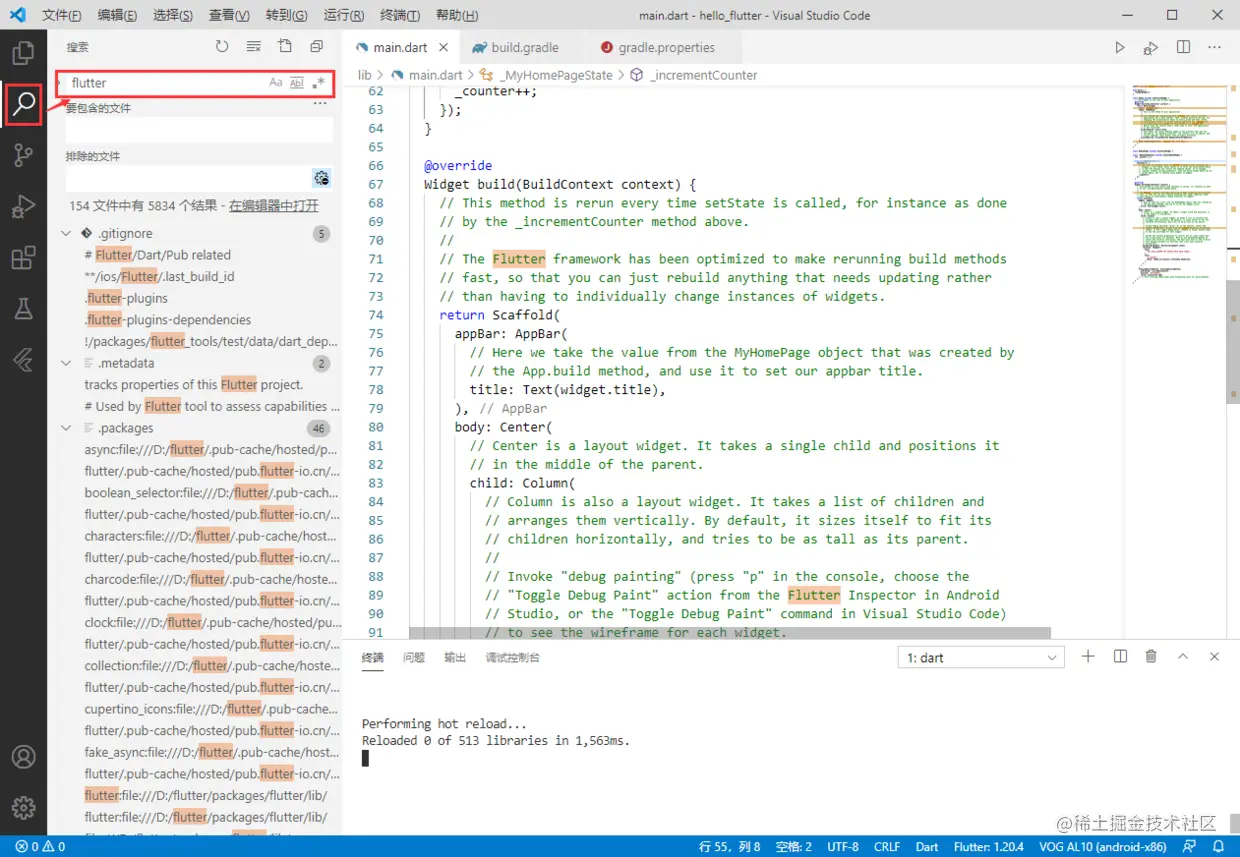Switch to the build.gradle tab
1240x857 pixels.
(524, 47)
